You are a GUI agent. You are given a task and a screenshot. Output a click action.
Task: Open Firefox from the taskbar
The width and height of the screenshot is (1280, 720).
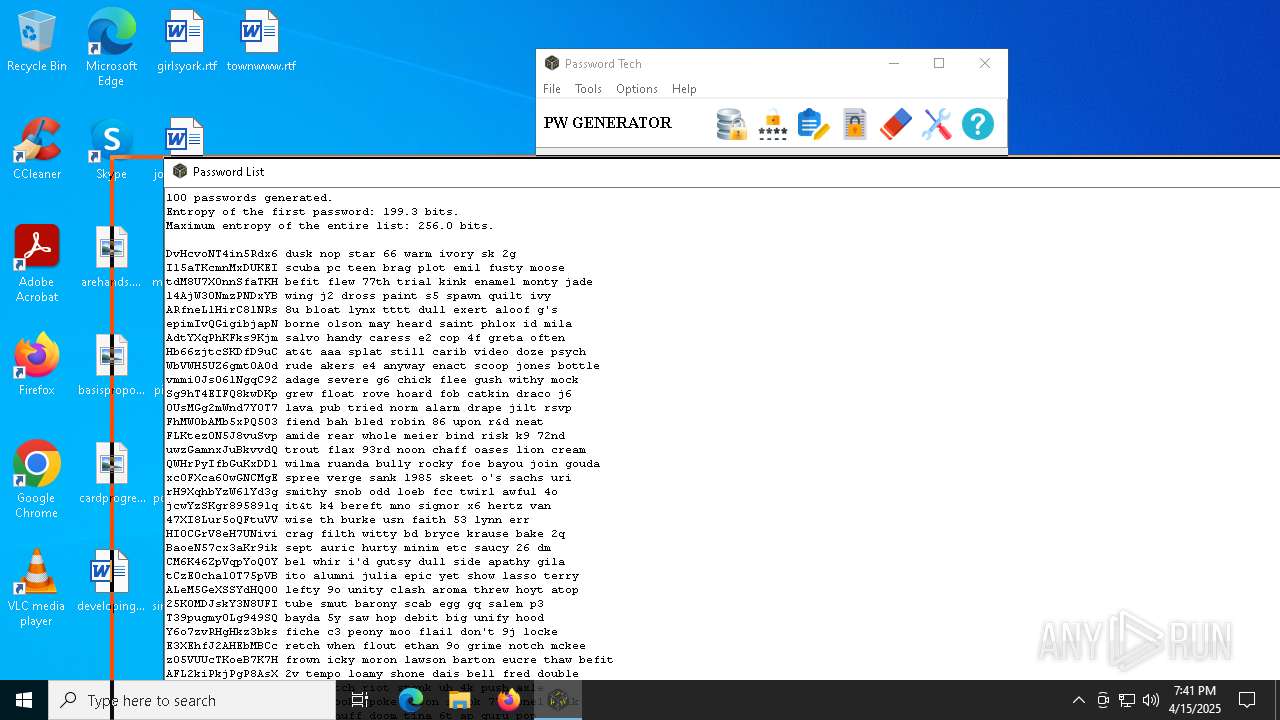[x=509, y=700]
